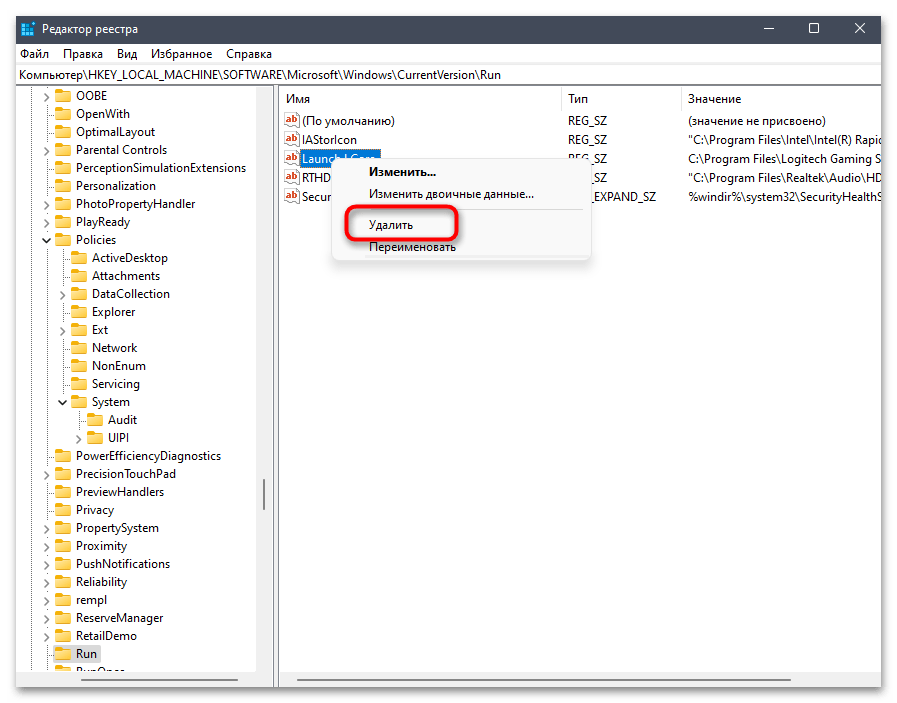This screenshot has width=897, height=703.
Task: Collapse the System tree node
Action: pos(62,402)
